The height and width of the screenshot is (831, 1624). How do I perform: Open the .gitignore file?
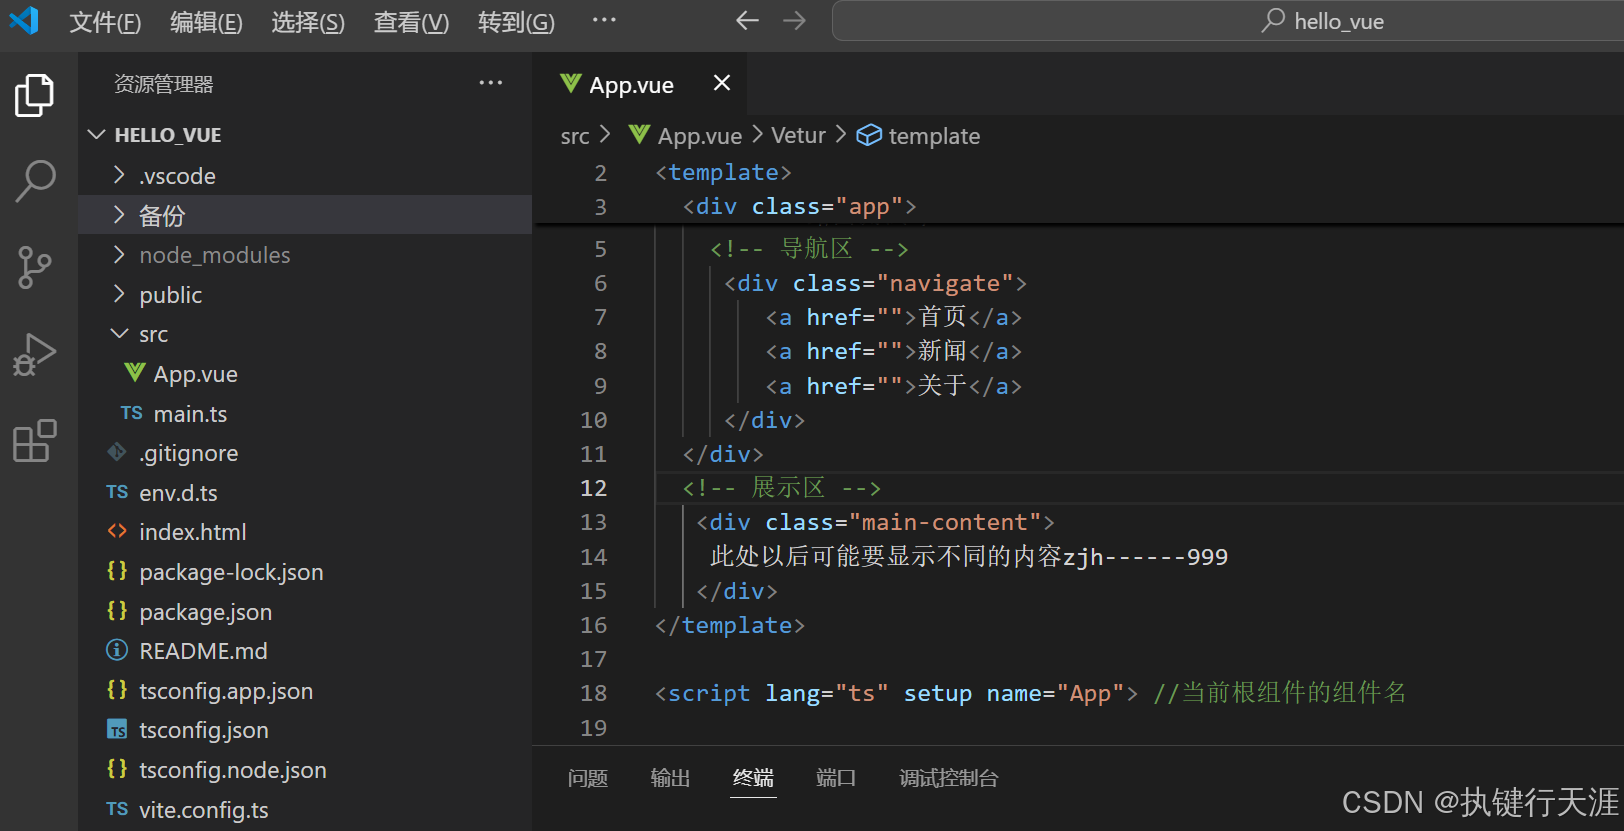pyautogui.click(x=306, y=453)
